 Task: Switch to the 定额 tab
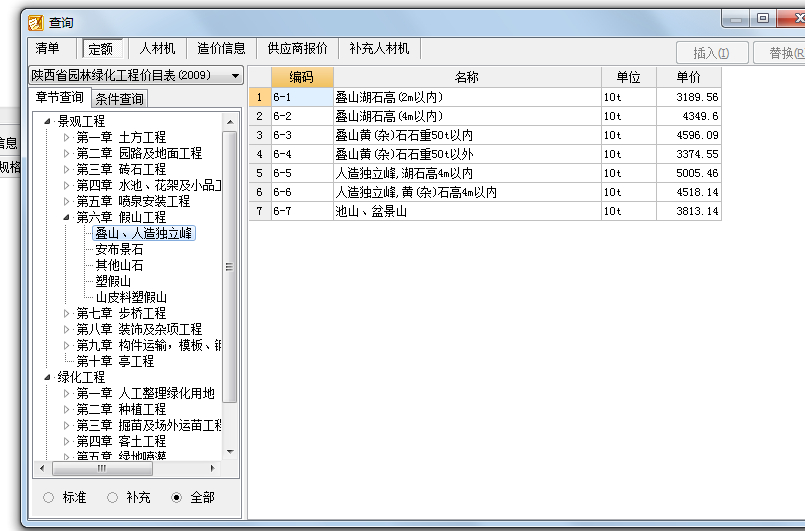[x=101, y=49]
